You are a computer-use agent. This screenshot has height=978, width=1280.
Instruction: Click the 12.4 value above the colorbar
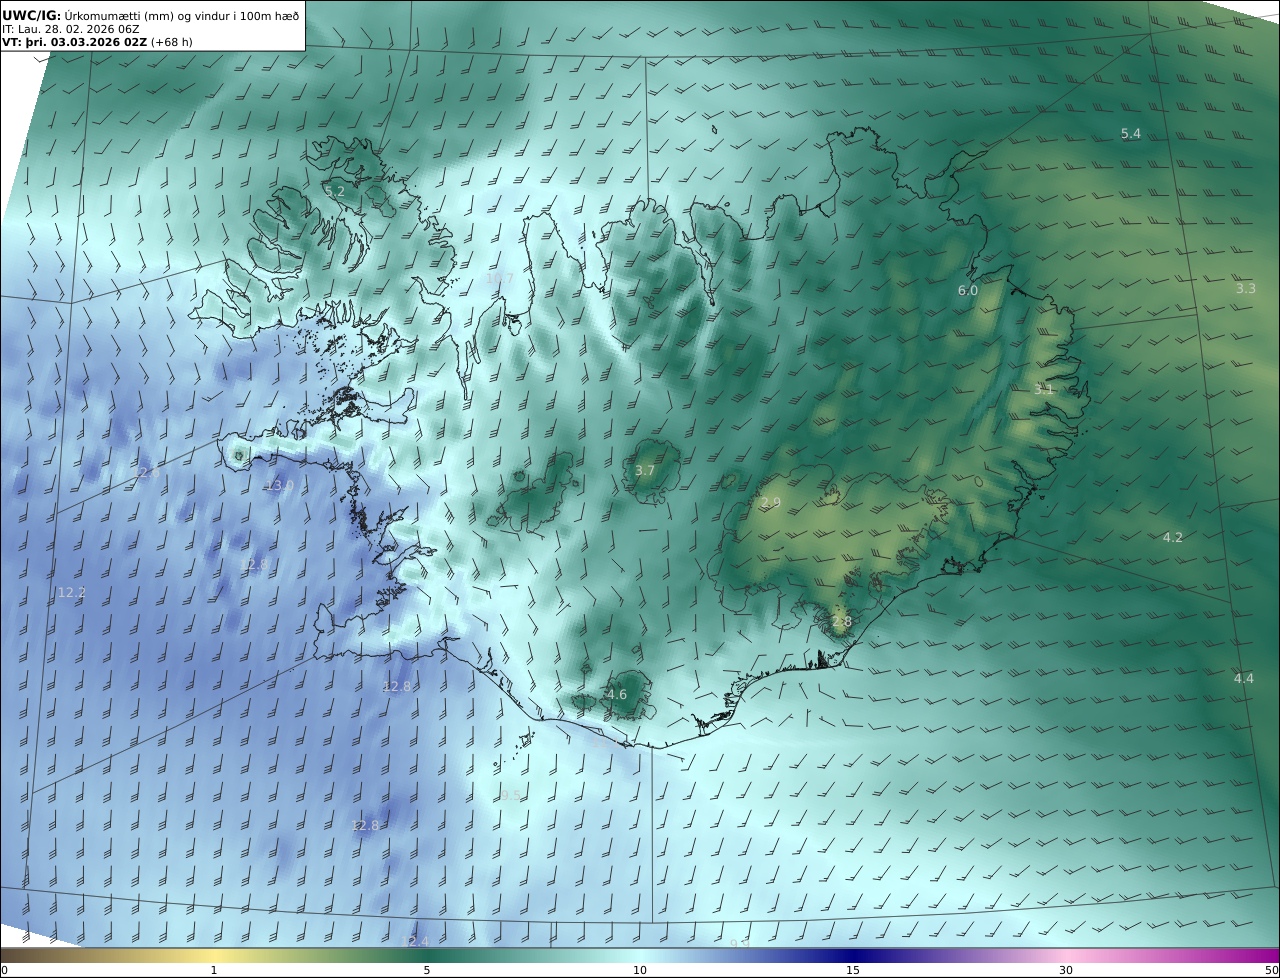click(414, 941)
